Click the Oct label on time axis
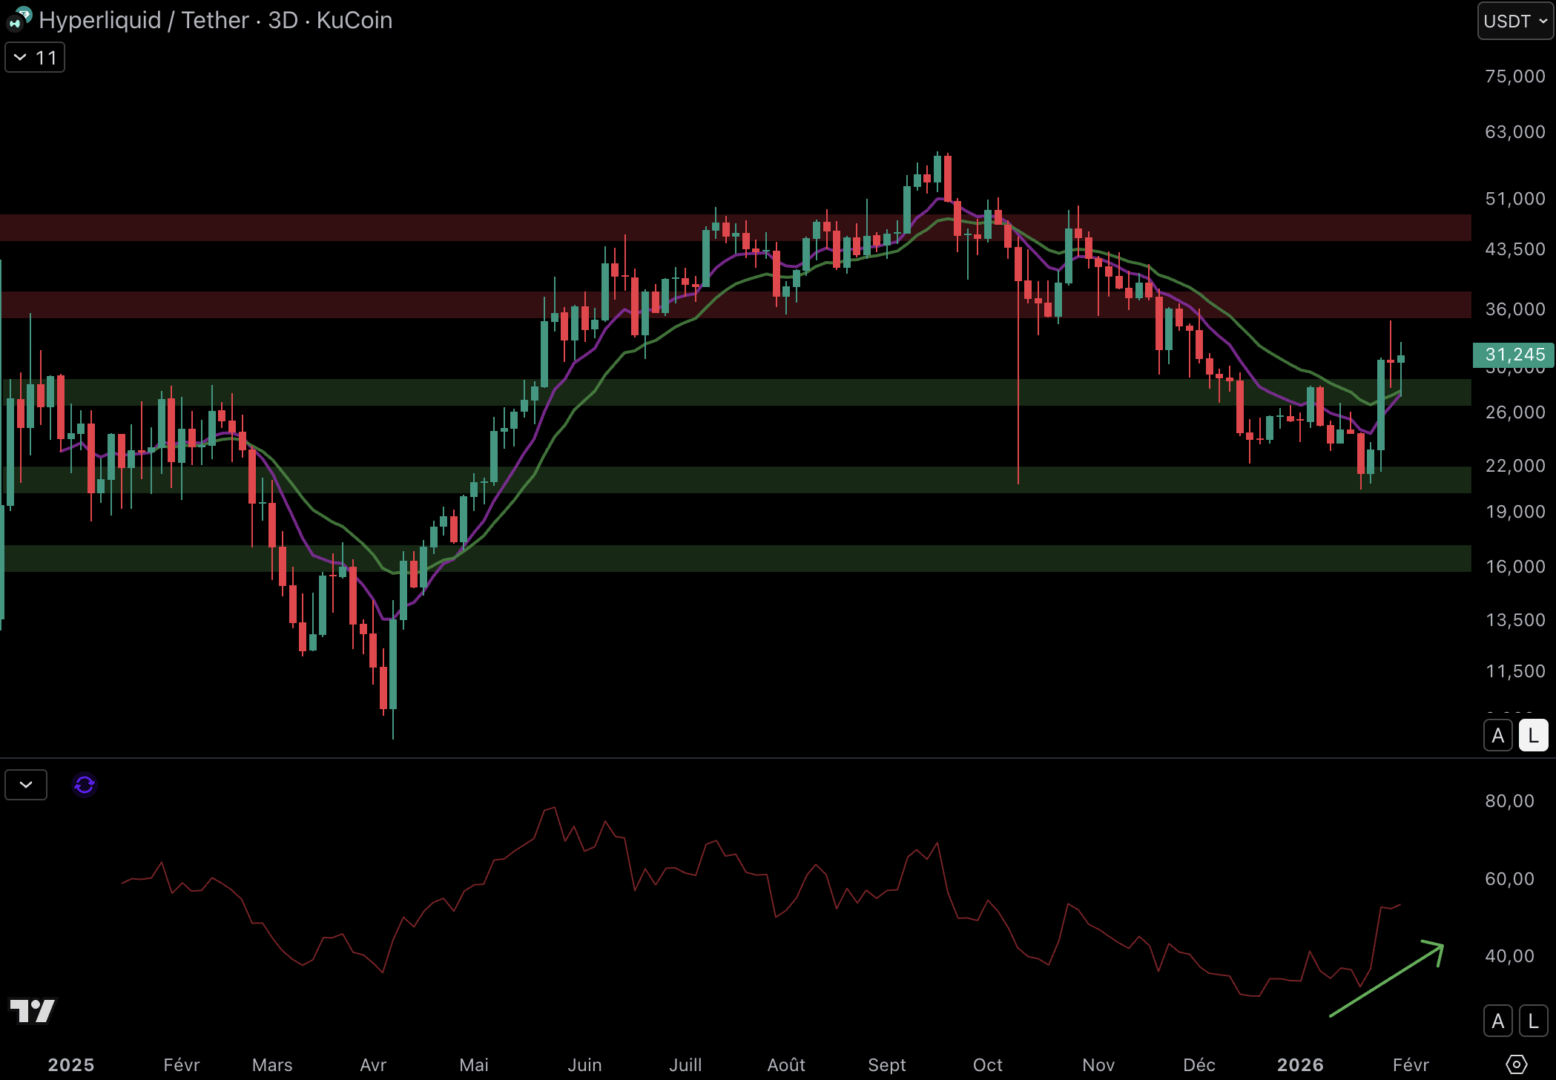 click(x=987, y=1065)
